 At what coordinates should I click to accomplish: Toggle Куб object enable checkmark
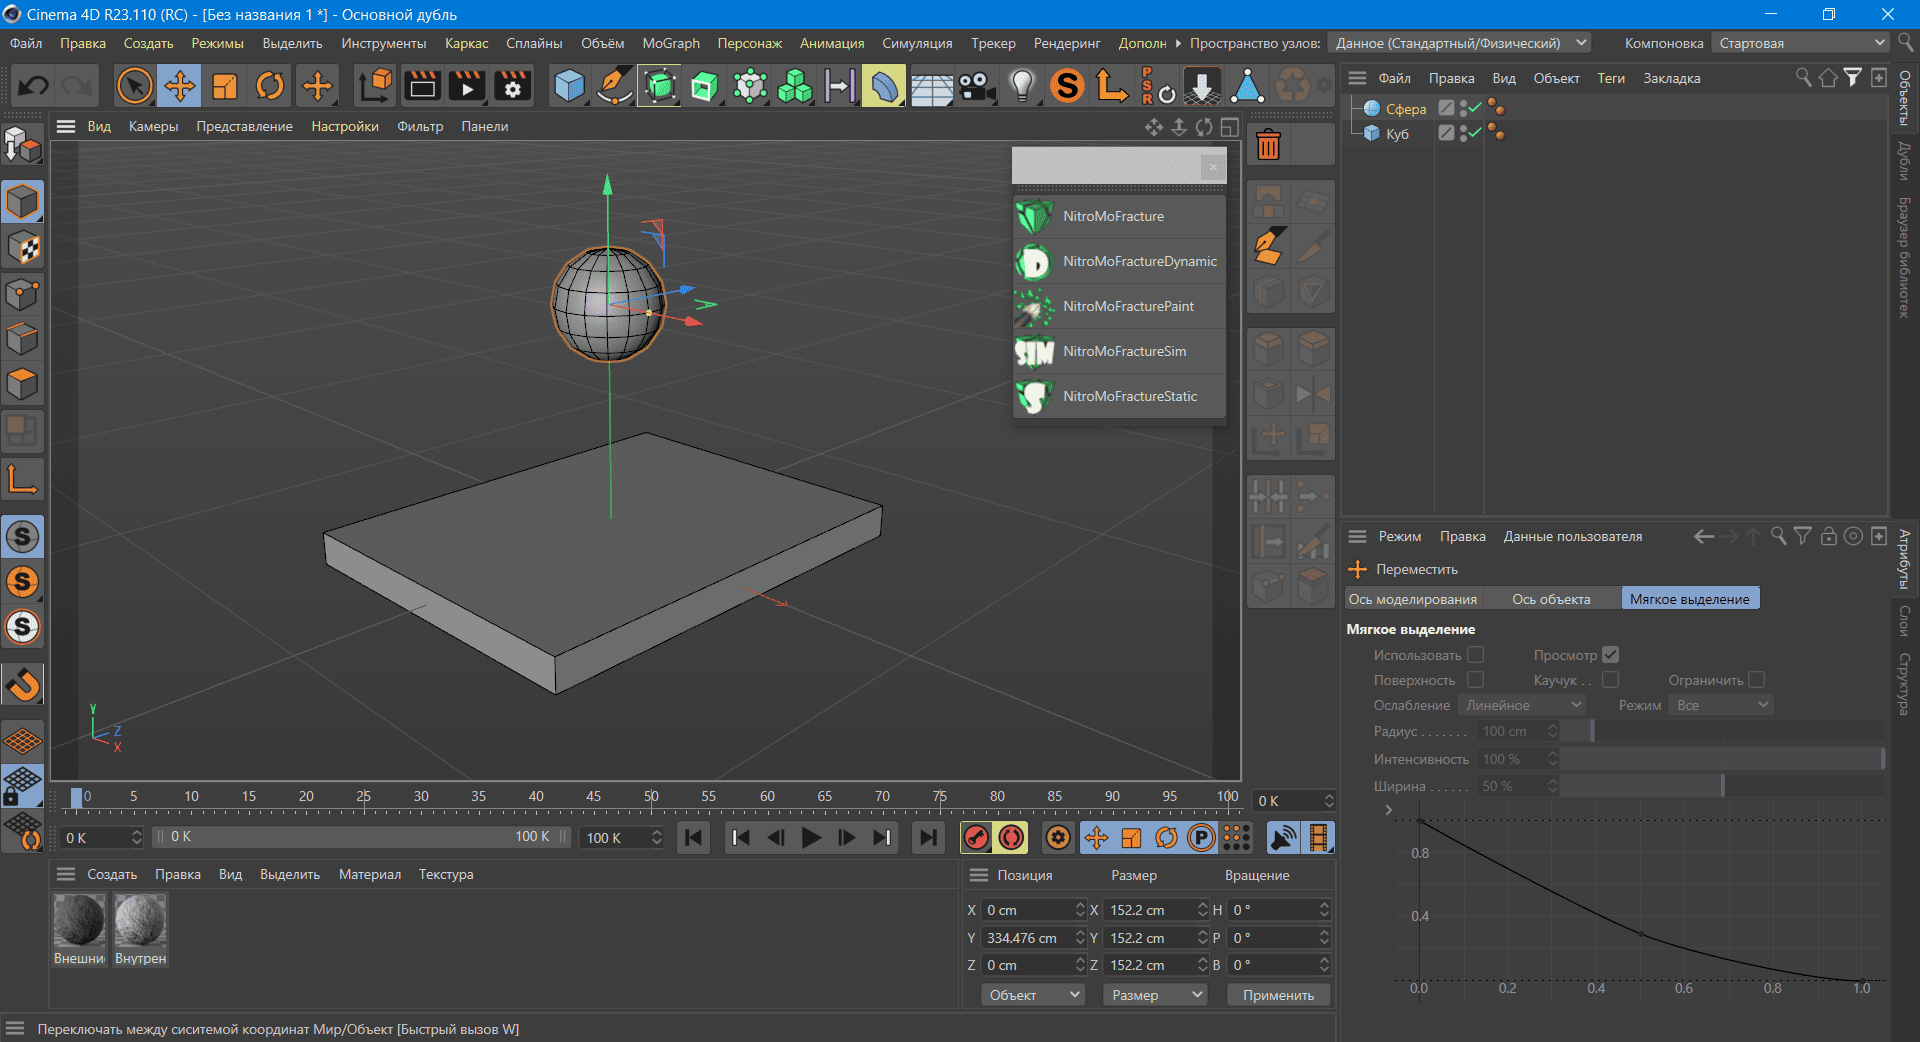pos(1474,133)
